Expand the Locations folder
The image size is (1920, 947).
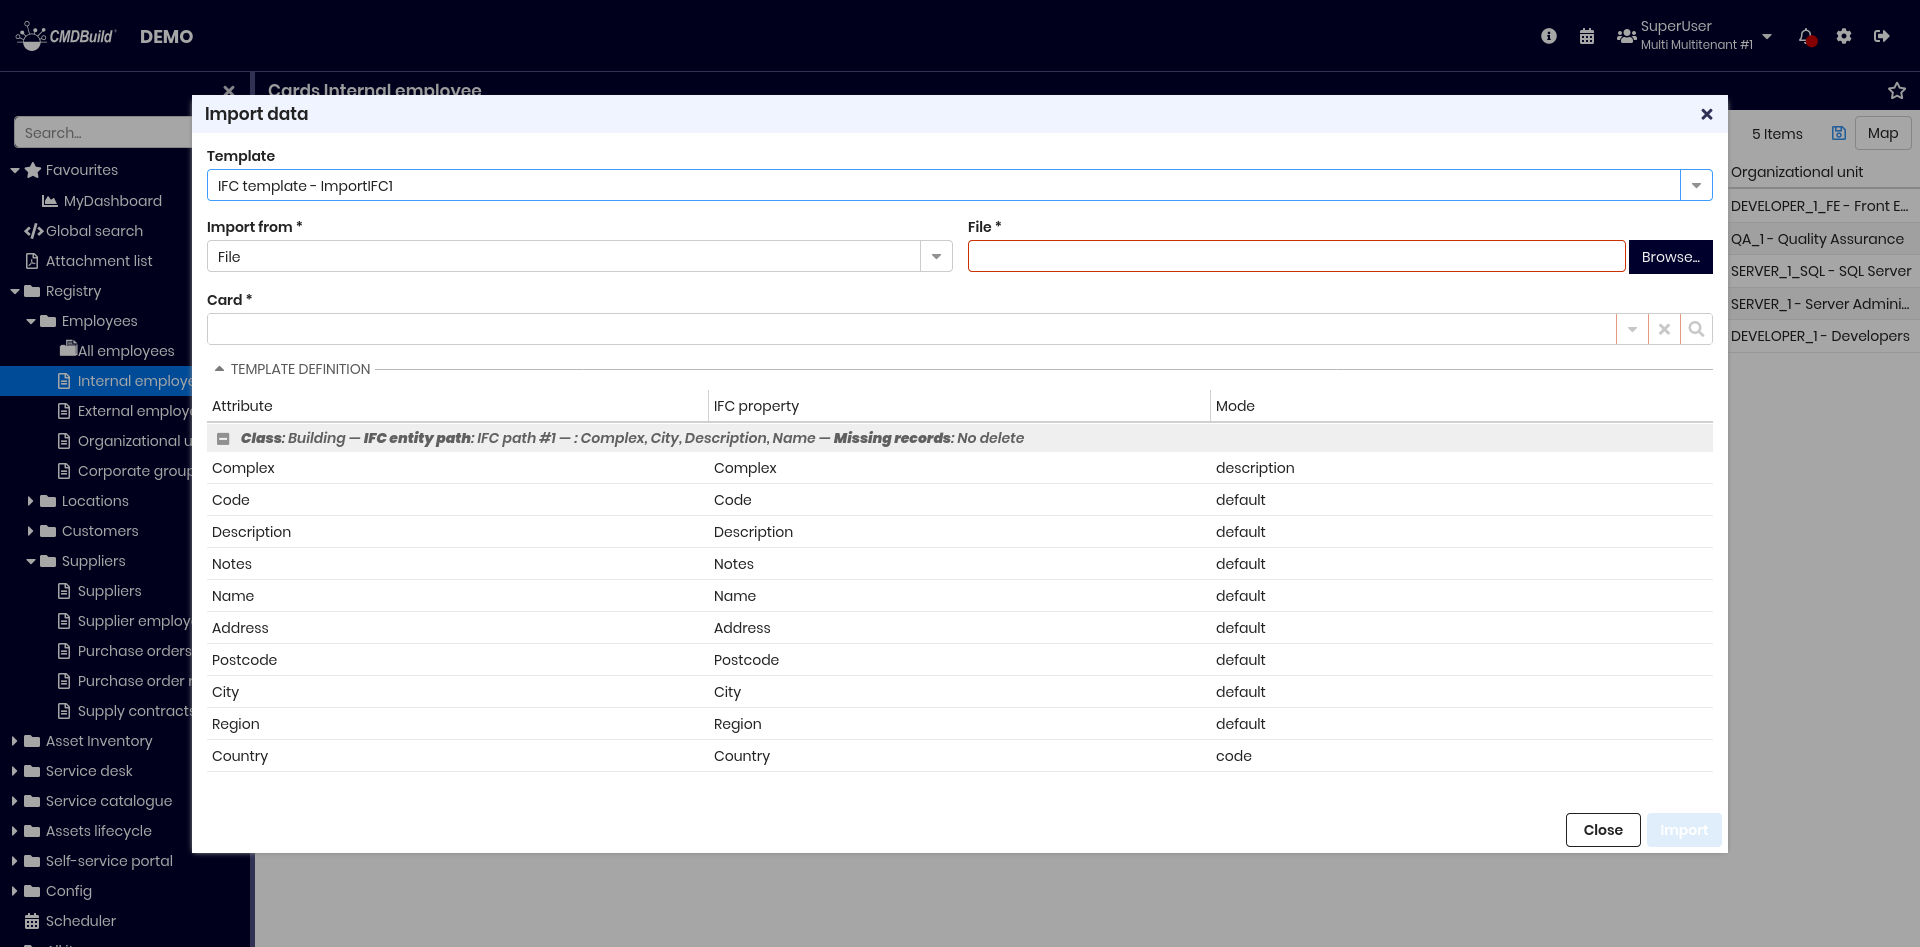pyautogui.click(x=31, y=501)
